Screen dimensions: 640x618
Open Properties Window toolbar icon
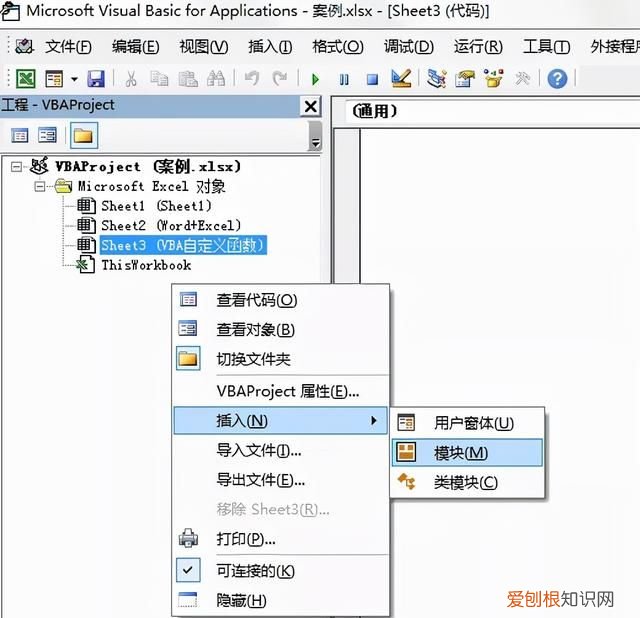[465, 78]
